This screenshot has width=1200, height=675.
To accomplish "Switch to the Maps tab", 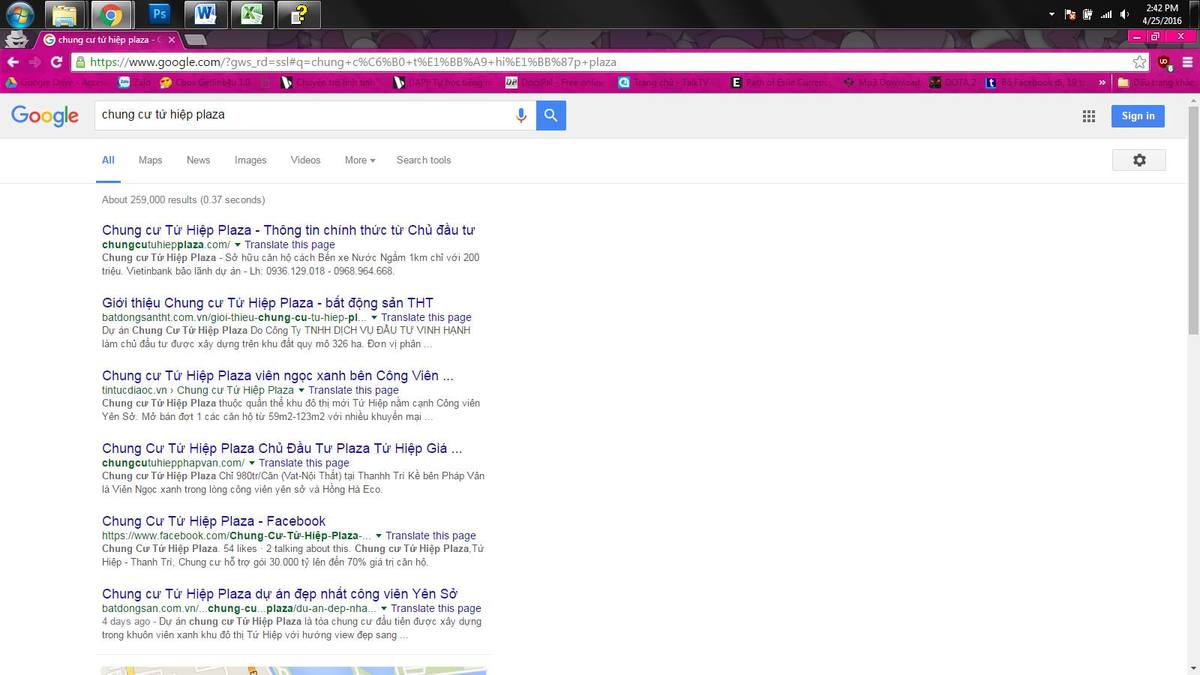I will 150,160.
